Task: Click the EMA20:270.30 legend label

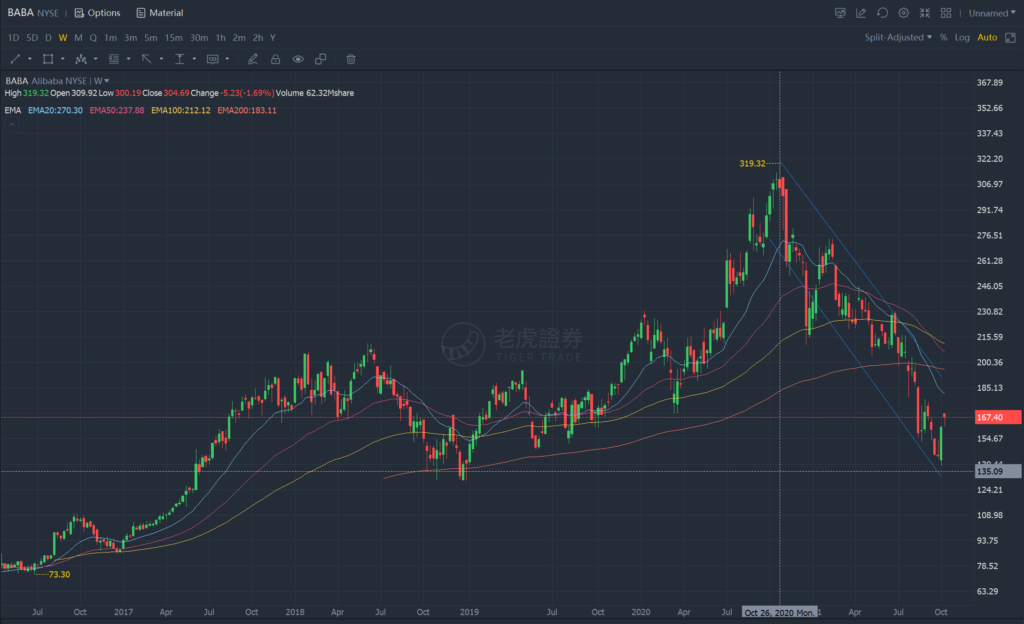Action: tap(55, 110)
